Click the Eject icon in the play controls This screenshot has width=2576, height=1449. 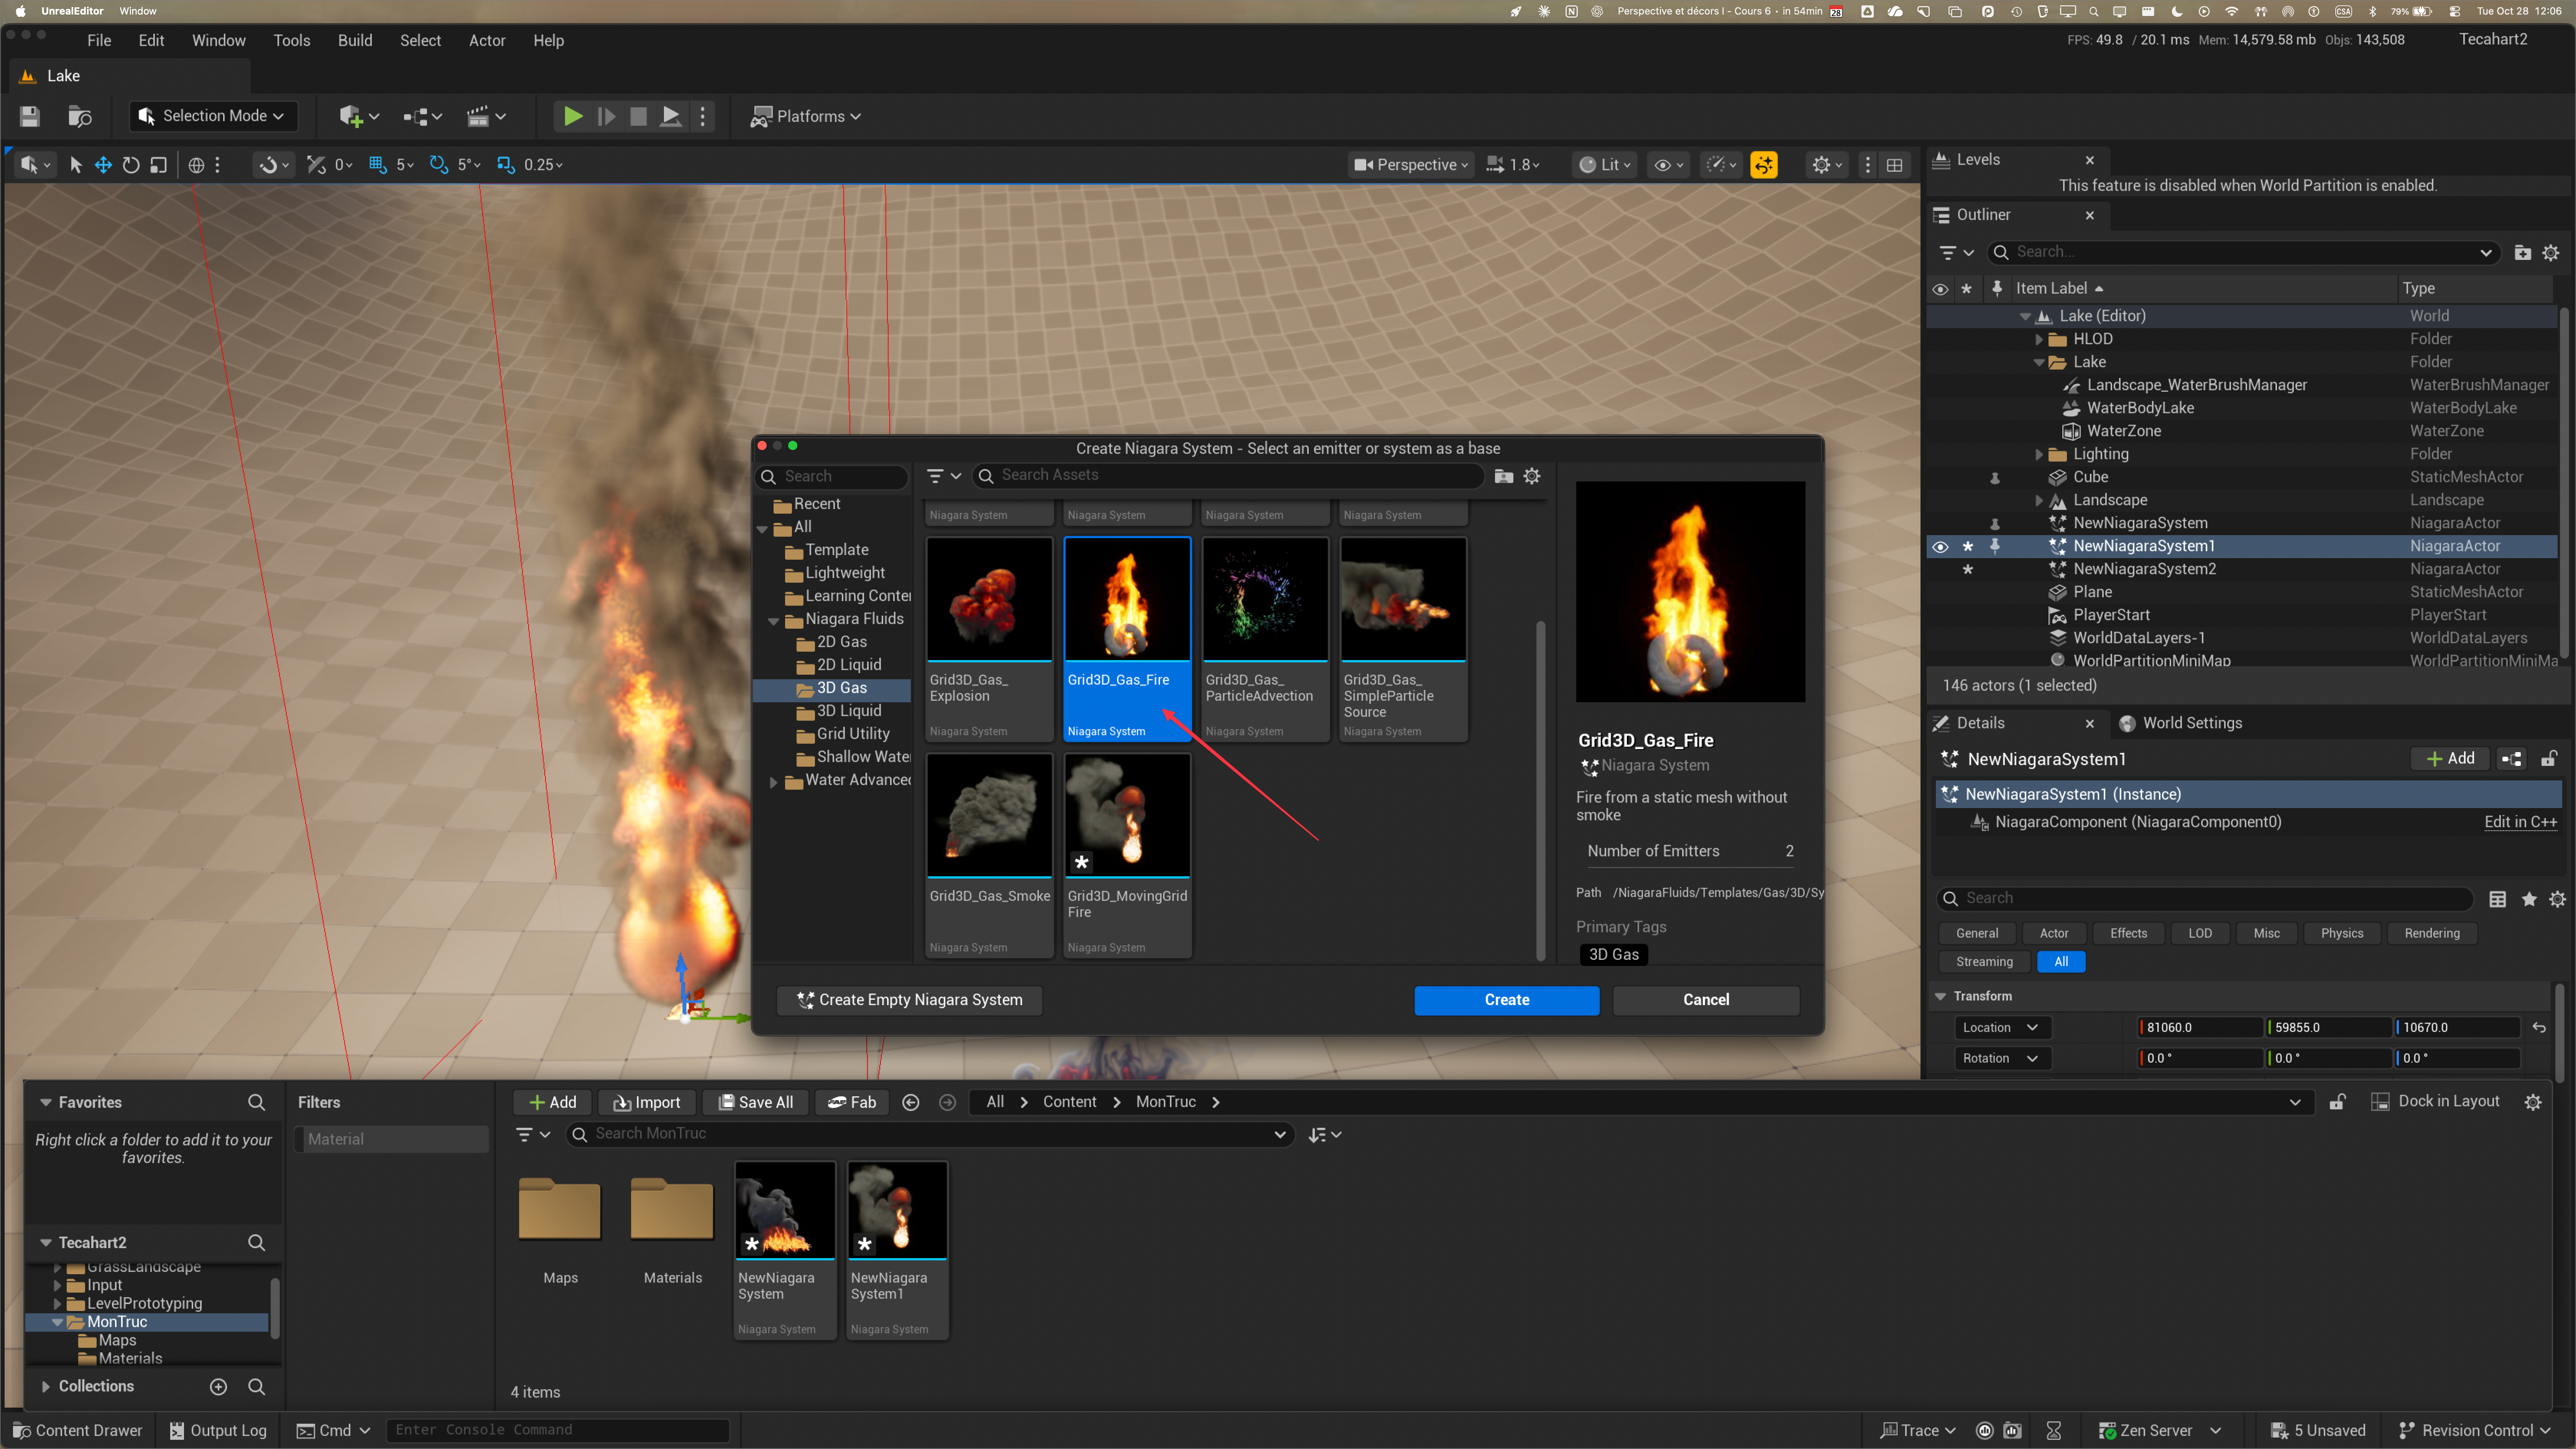coord(671,116)
